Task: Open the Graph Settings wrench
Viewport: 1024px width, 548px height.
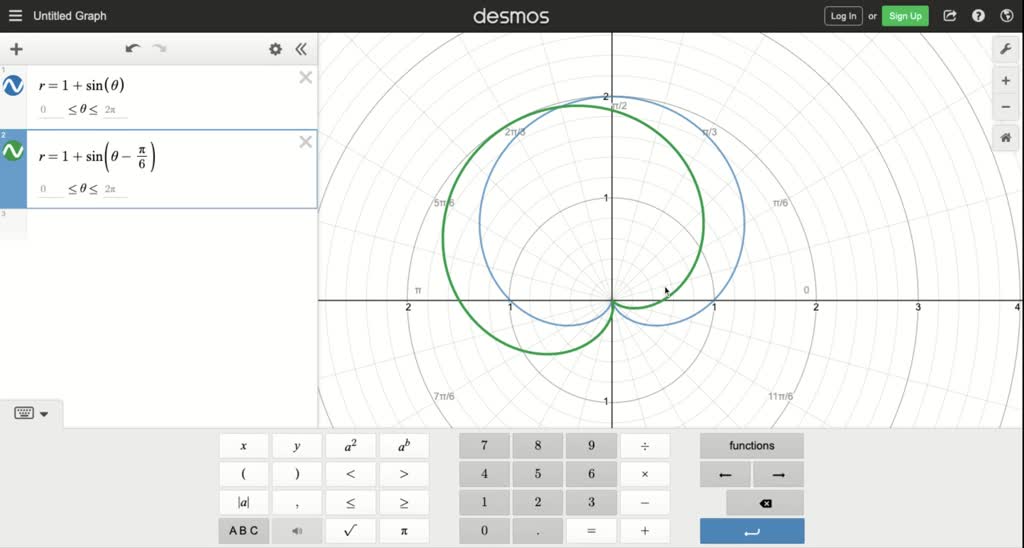Action: (1005, 49)
